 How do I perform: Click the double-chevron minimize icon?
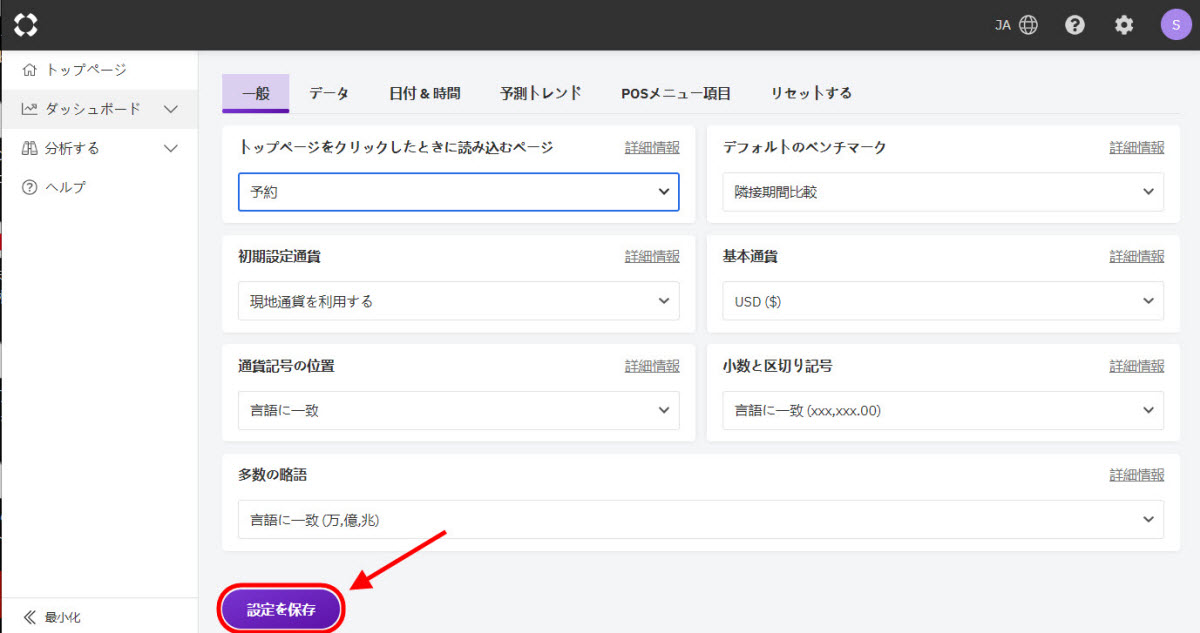click(30, 617)
